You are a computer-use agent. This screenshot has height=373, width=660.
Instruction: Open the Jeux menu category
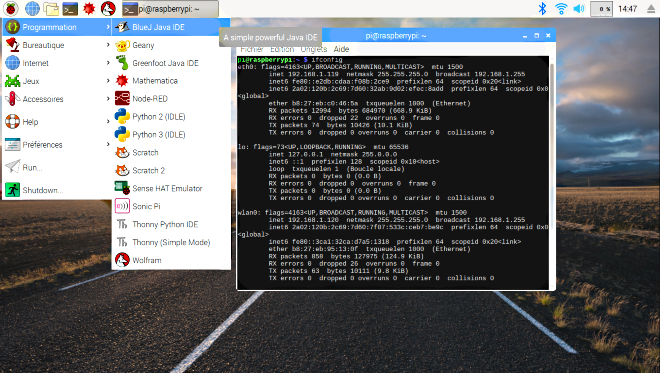[57, 81]
